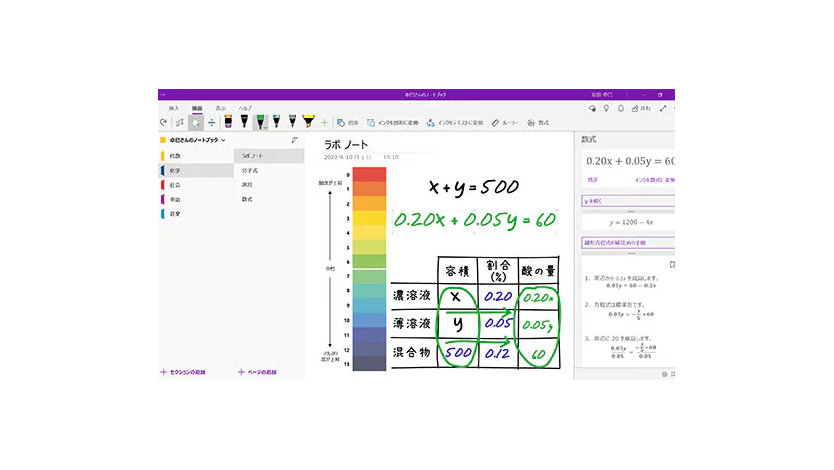834x470 pixels.
Task: Click the table cell with 0.12
Action: click(x=498, y=353)
